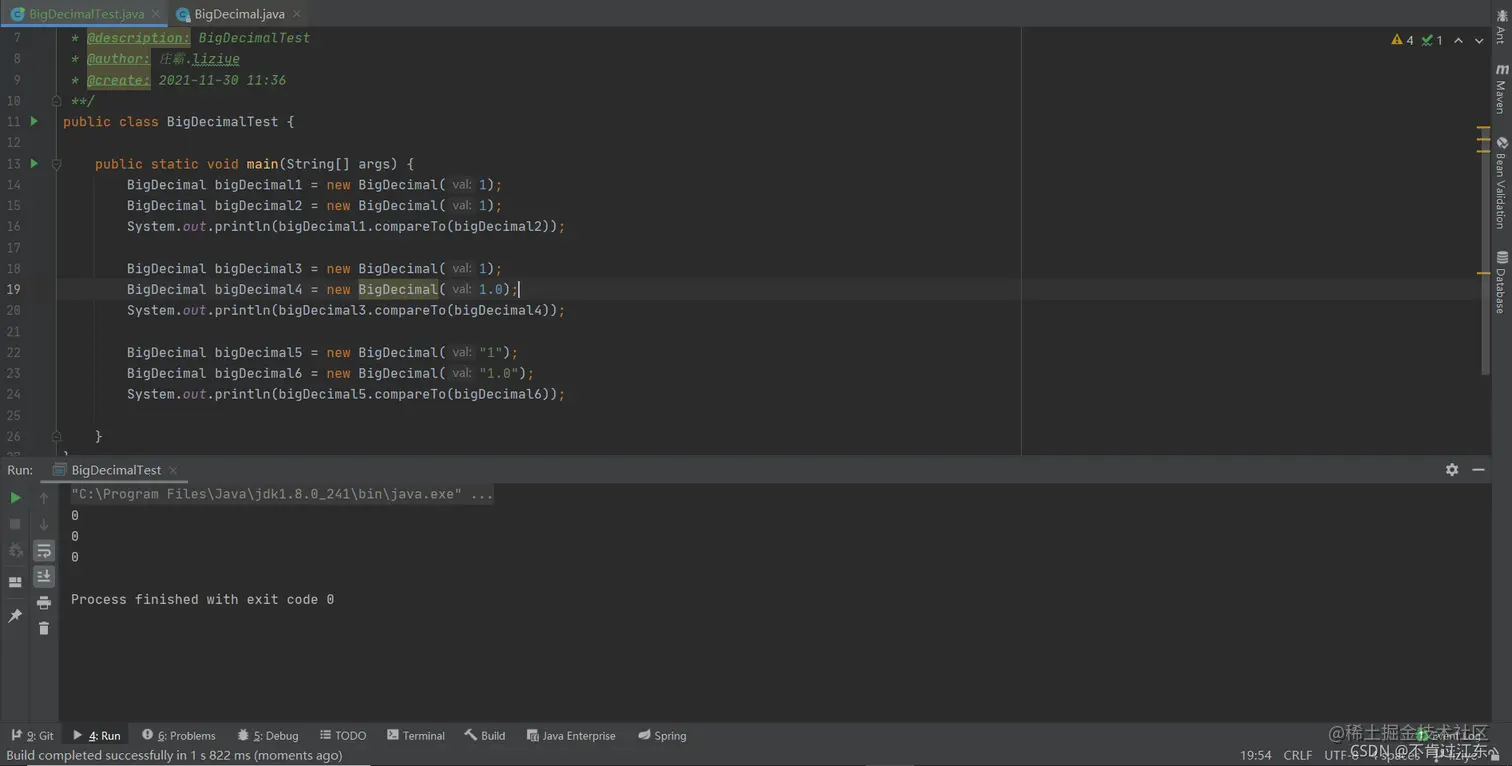Run main method from gutter arrow
The height and width of the screenshot is (766, 1512).
click(34, 163)
